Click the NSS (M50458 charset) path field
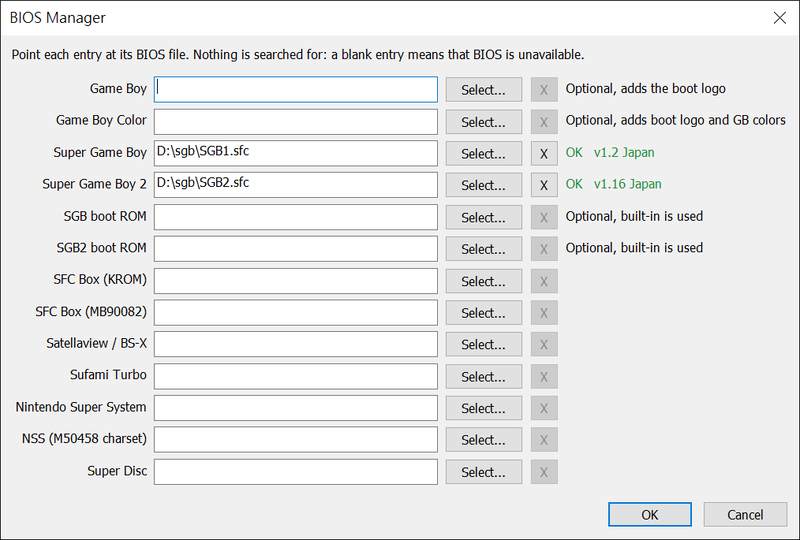800x540 pixels. (x=296, y=439)
